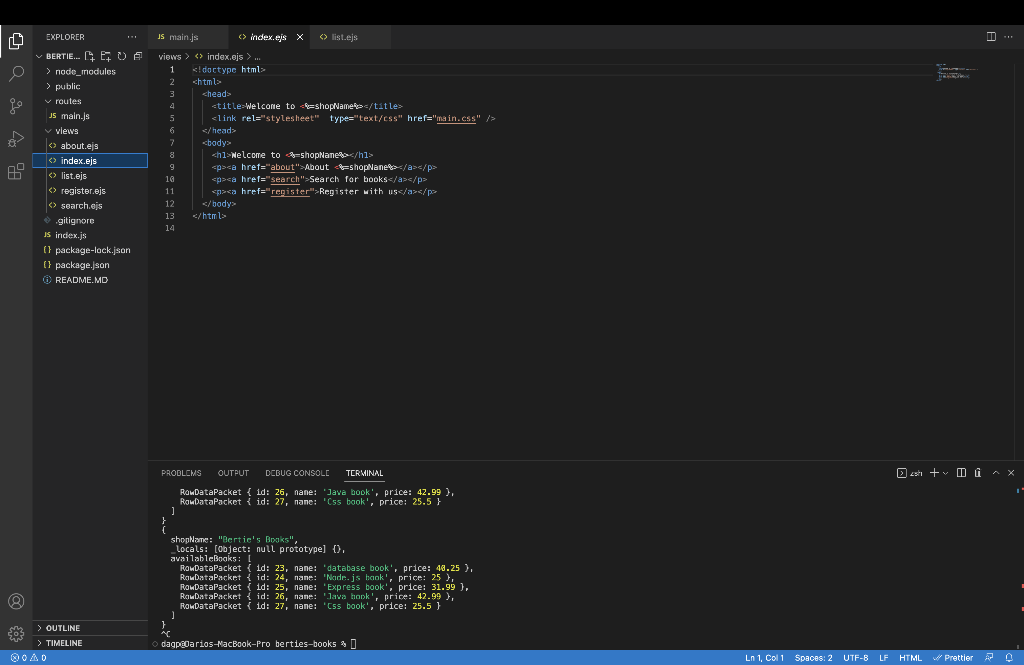This screenshot has width=1024, height=665.
Task: Expand the OUTLINE section
Action: click(x=62, y=628)
